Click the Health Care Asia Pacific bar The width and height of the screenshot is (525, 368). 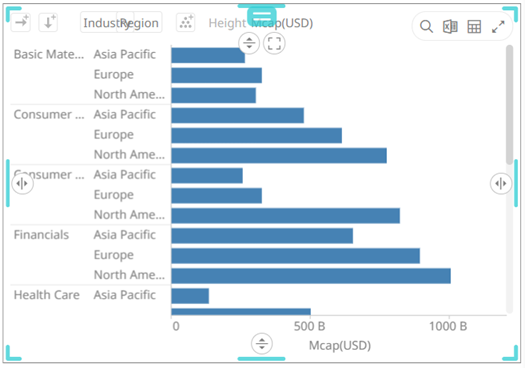190,296
